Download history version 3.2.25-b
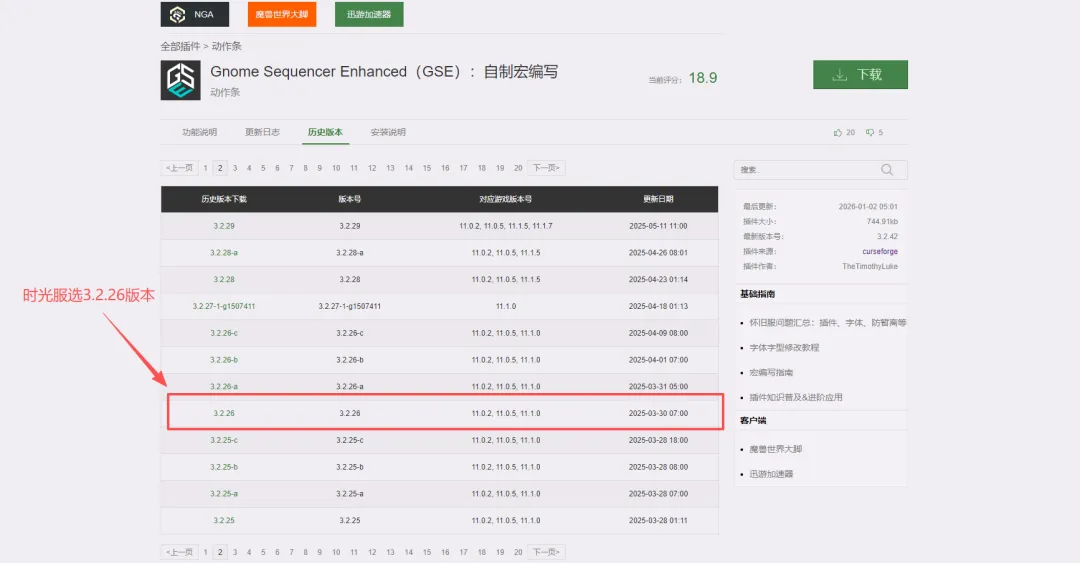The height and width of the screenshot is (563, 1080). (224, 467)
